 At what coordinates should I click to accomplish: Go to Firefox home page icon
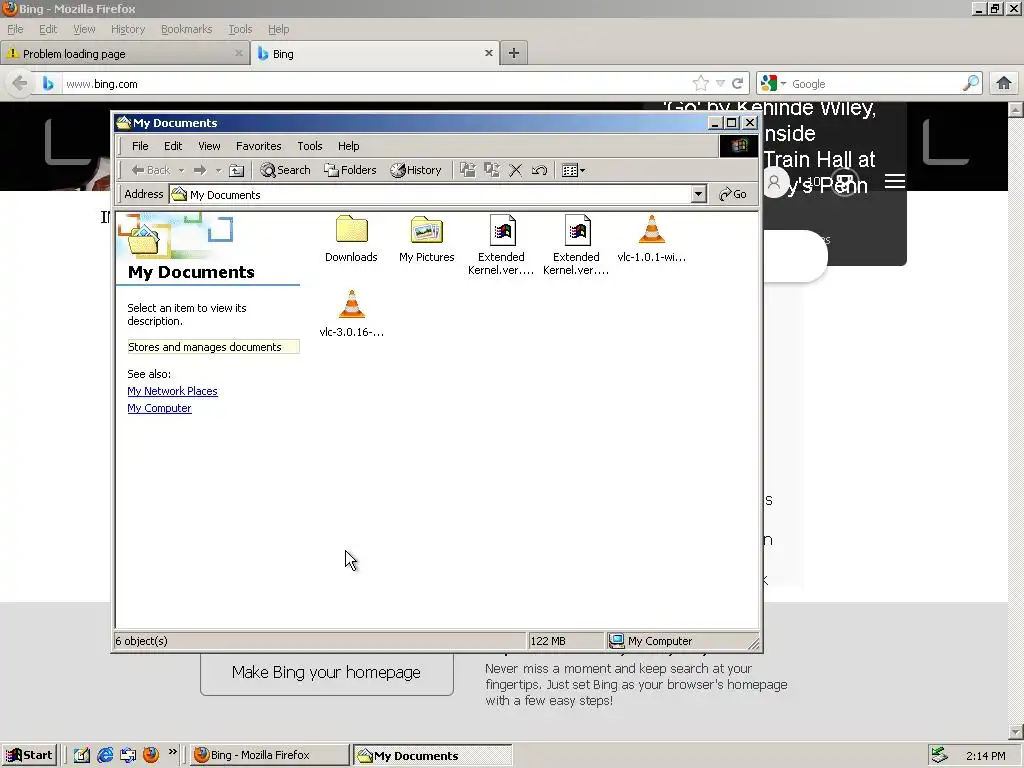click(x=1004, y=84)
